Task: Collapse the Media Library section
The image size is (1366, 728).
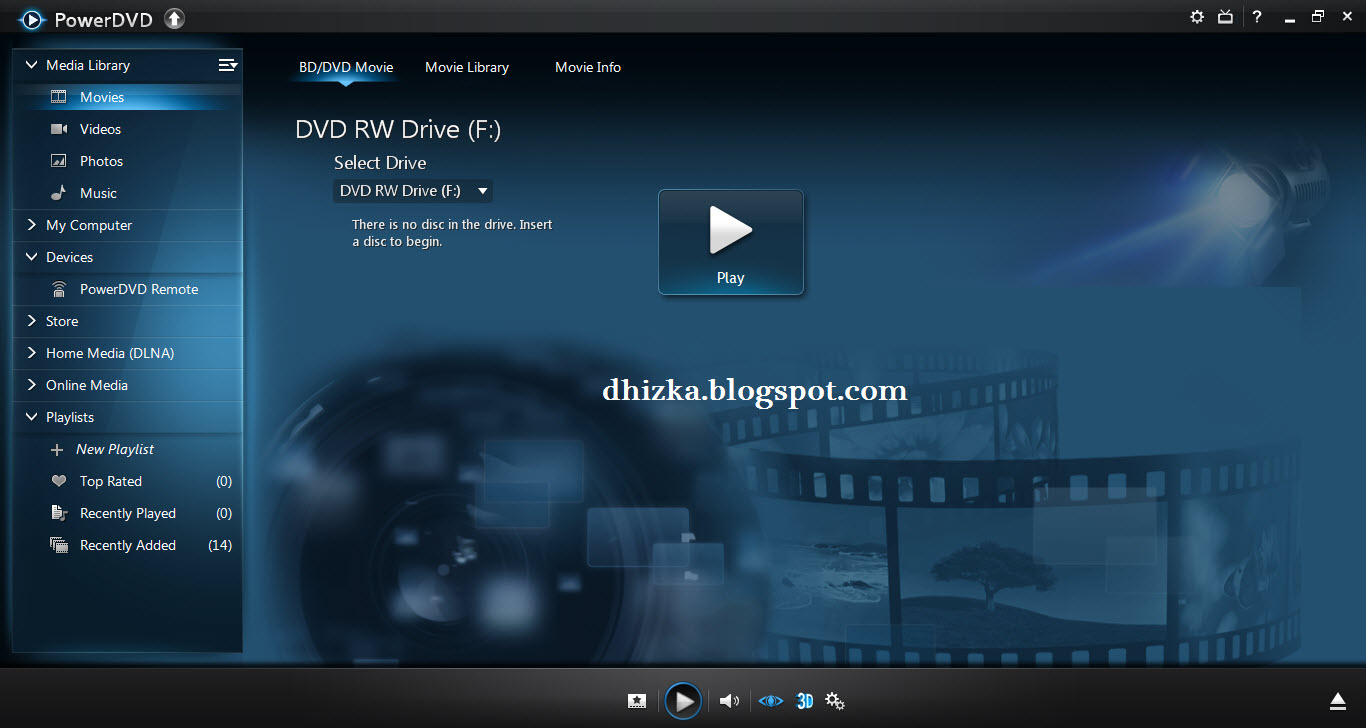Action: (31, 65)
